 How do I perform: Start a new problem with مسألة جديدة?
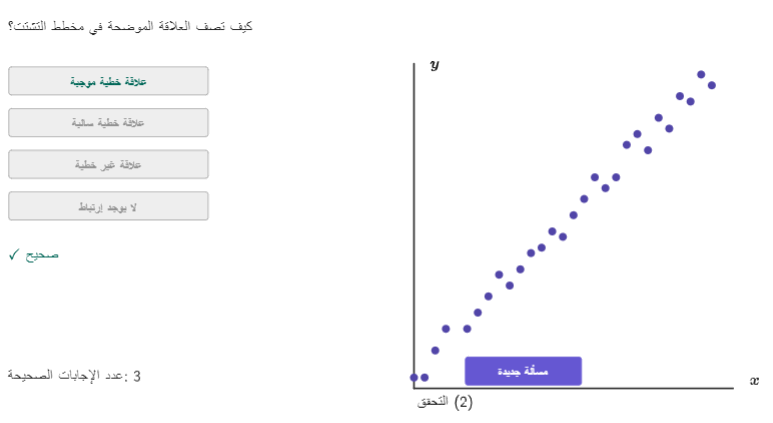point(523,371)
